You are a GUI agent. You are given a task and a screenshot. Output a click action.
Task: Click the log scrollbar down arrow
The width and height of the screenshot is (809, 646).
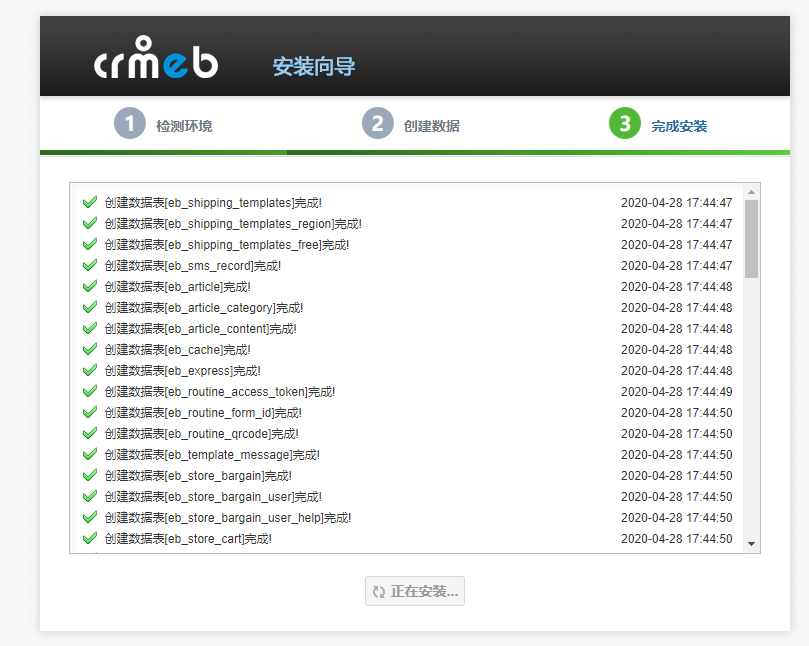[752, 544]
